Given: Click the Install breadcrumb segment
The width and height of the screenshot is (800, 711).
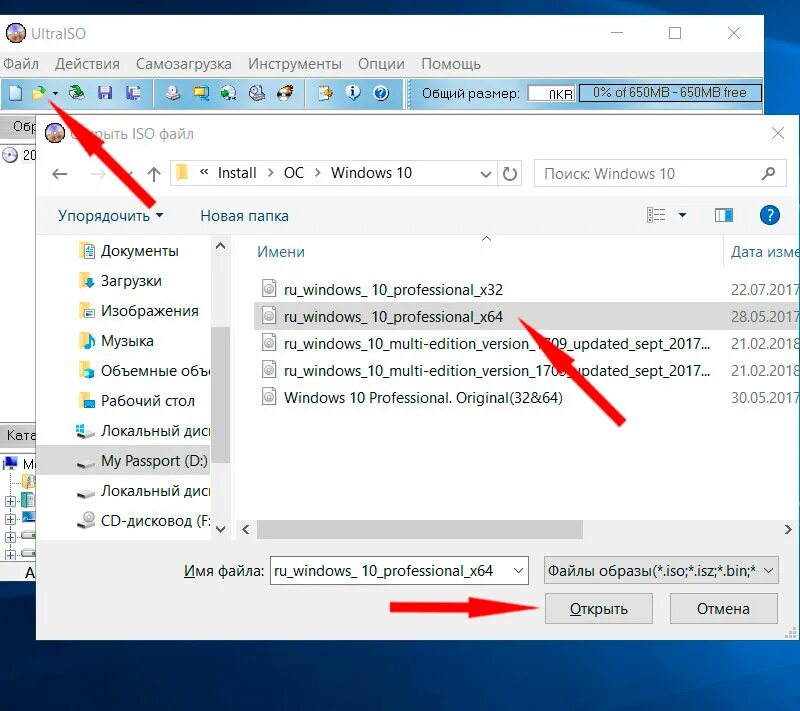Looking at the screenshot, I should tap(237, 173).
